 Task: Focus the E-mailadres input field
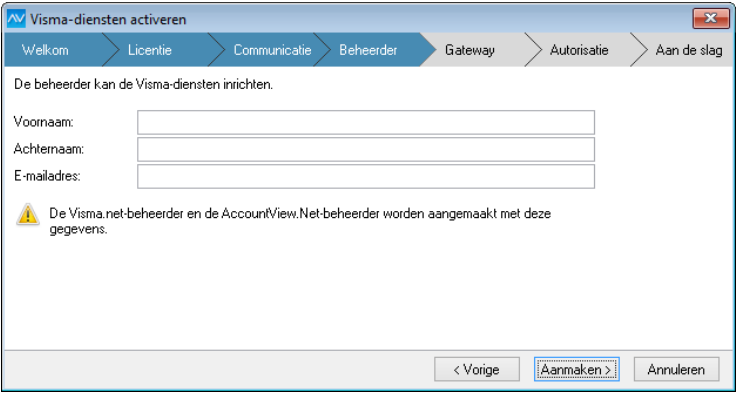coord(366,176)
